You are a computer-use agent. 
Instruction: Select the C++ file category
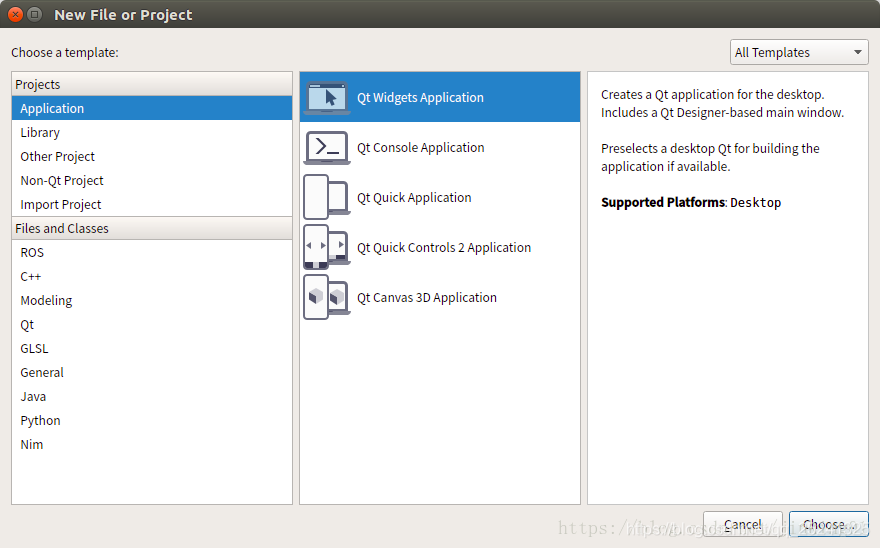[152, 276]
